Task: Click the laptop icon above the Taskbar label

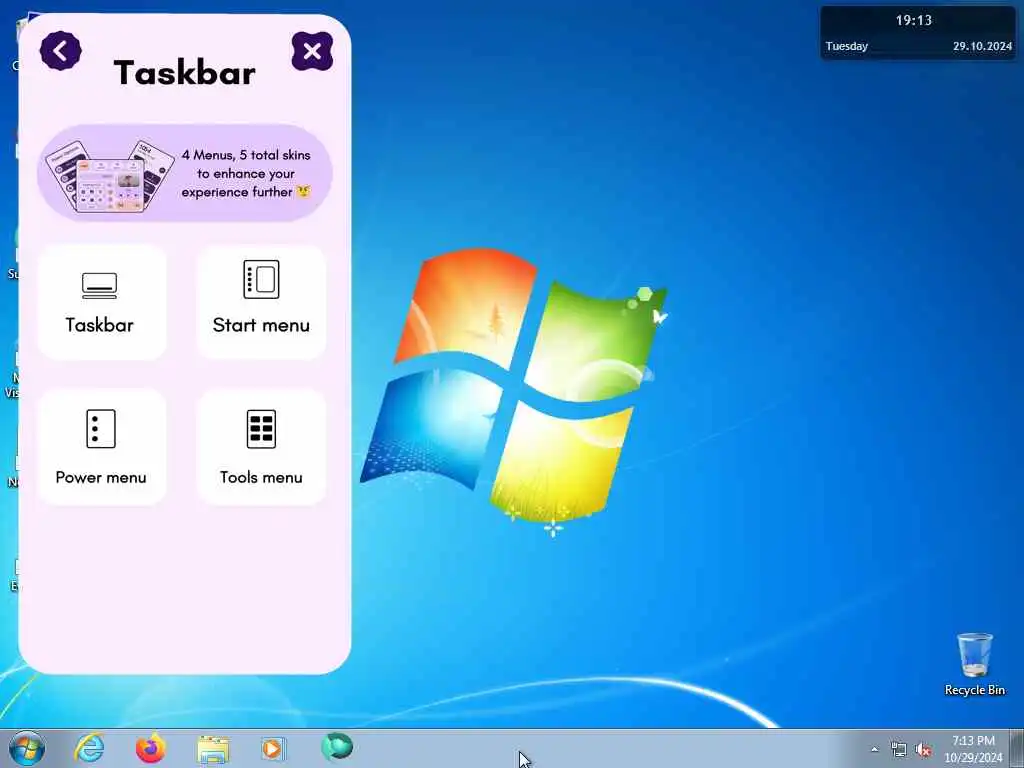Action: (99, 285)
